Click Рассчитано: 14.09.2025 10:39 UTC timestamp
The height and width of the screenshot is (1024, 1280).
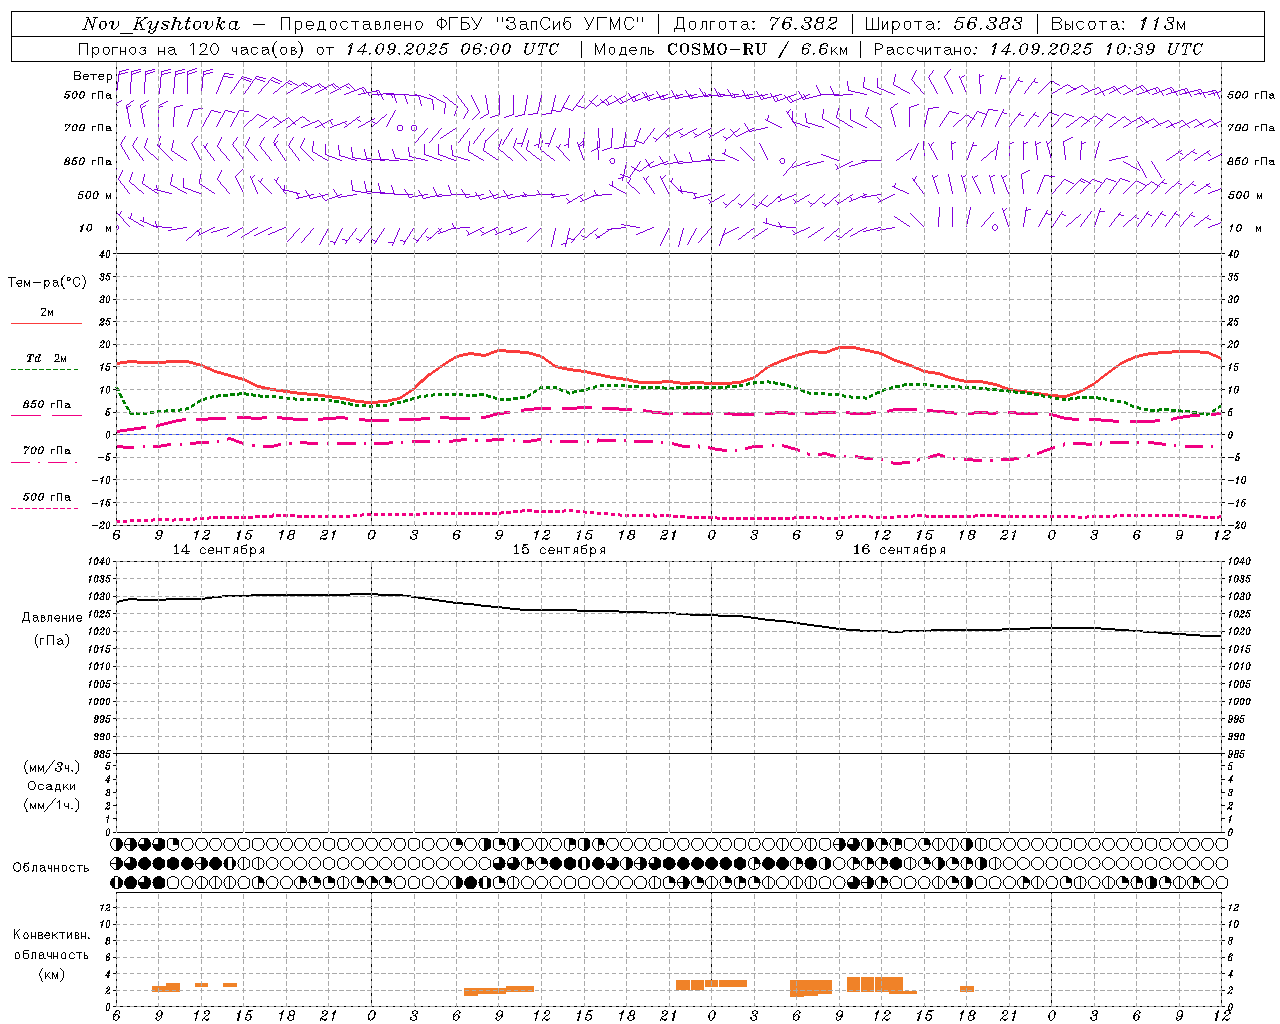click(1038, 49)
